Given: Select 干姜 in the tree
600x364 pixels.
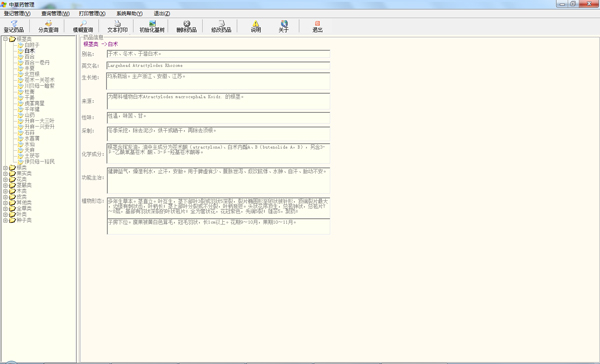Looking at the screenshot, I should tap(29, 97).
